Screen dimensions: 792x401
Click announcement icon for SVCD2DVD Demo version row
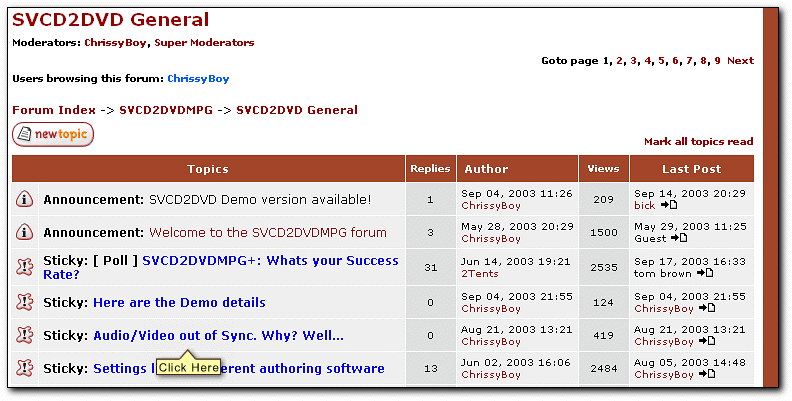point(24,199)
